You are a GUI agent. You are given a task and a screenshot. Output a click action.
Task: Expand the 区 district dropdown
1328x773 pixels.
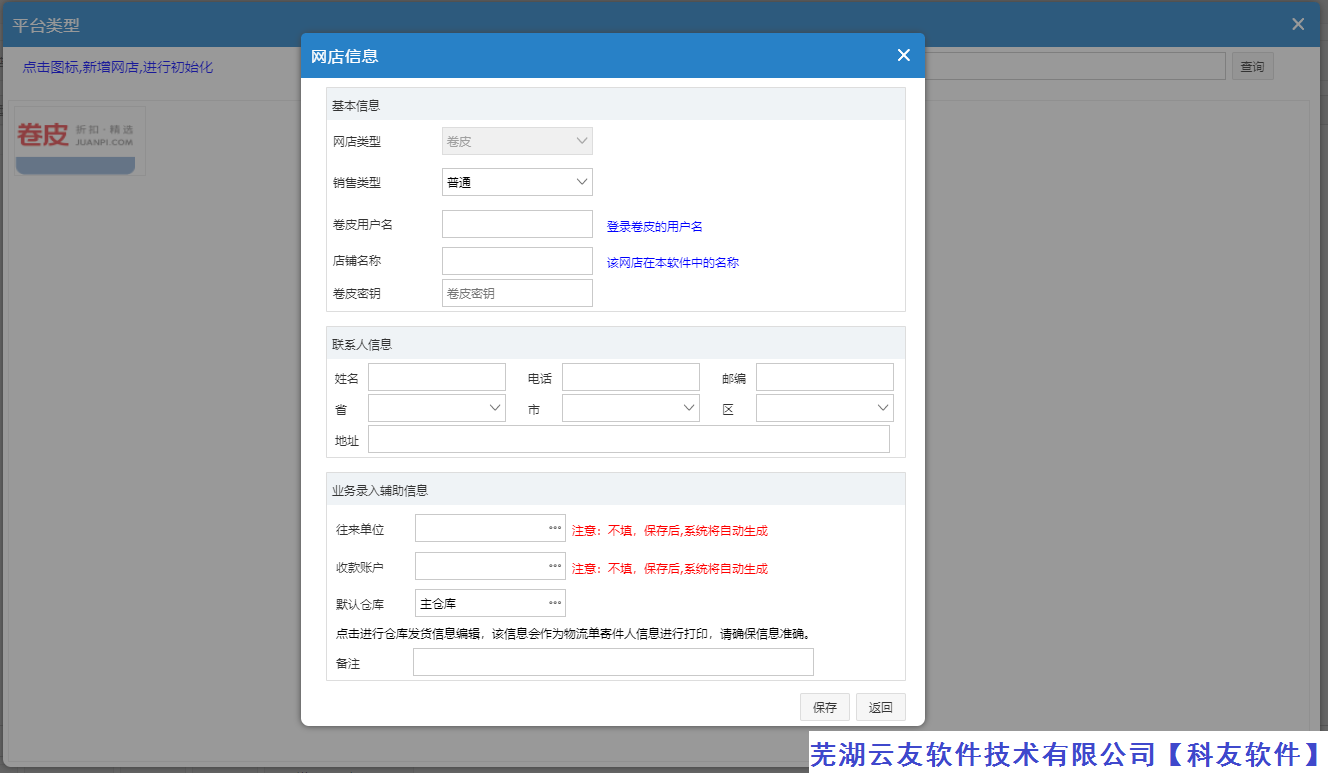825,408
